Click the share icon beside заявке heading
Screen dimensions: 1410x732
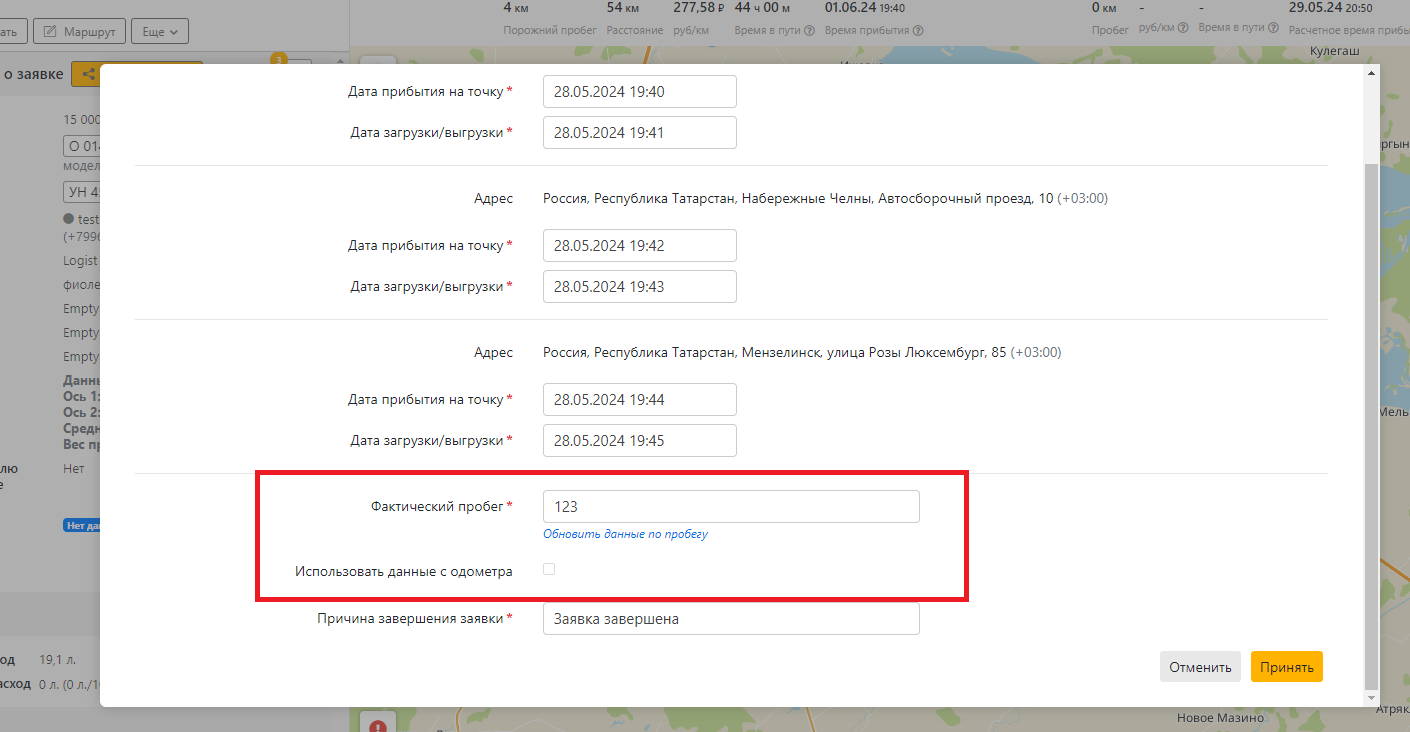click(x=89, y=74)
